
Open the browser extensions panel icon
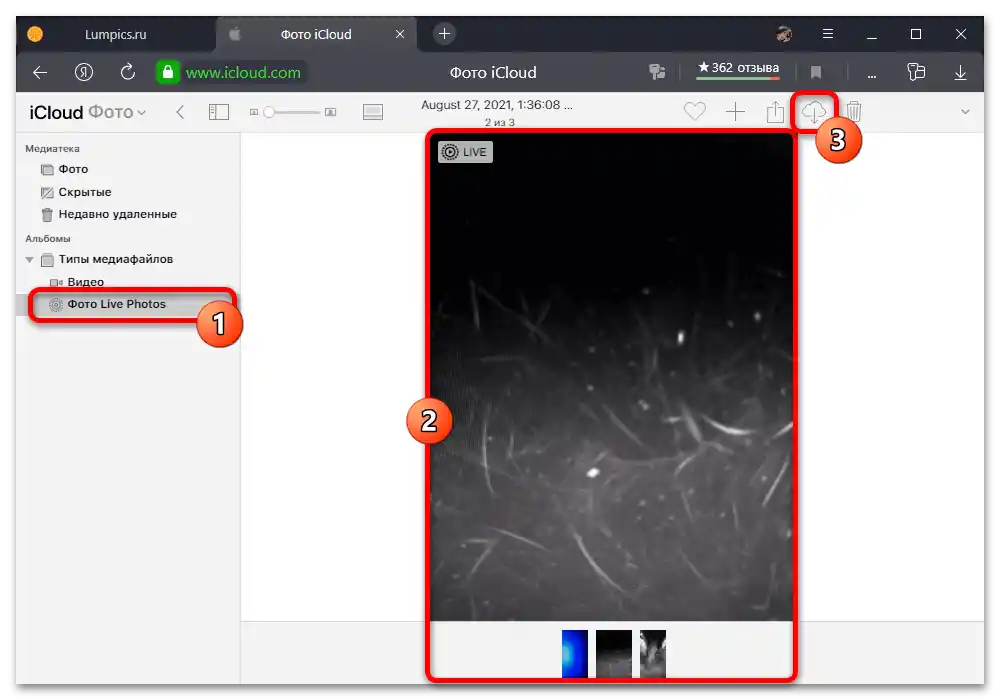(x=916, y=72)
